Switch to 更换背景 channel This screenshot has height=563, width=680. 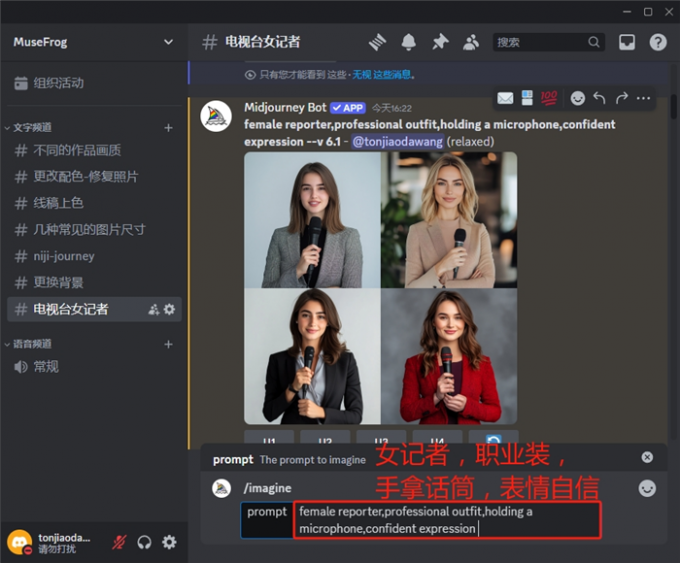click(x=94, y=283)
